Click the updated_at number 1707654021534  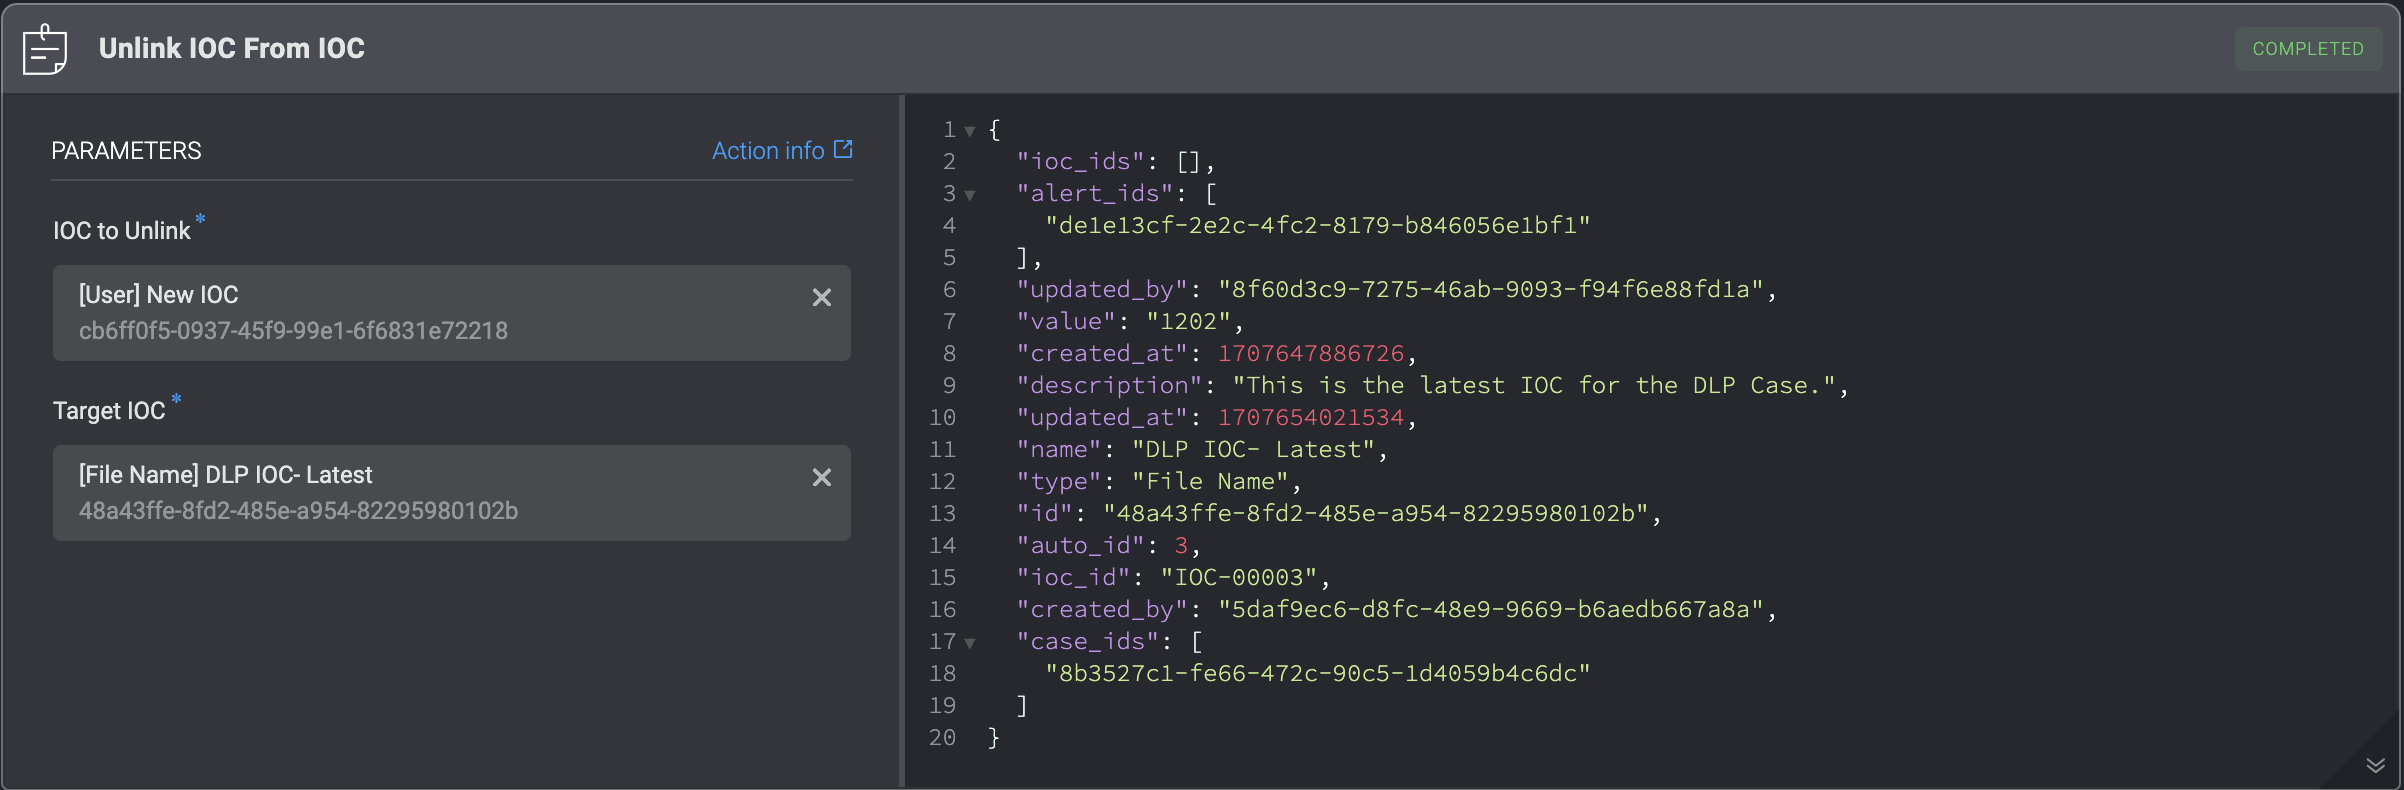(x=1311, y=417)
